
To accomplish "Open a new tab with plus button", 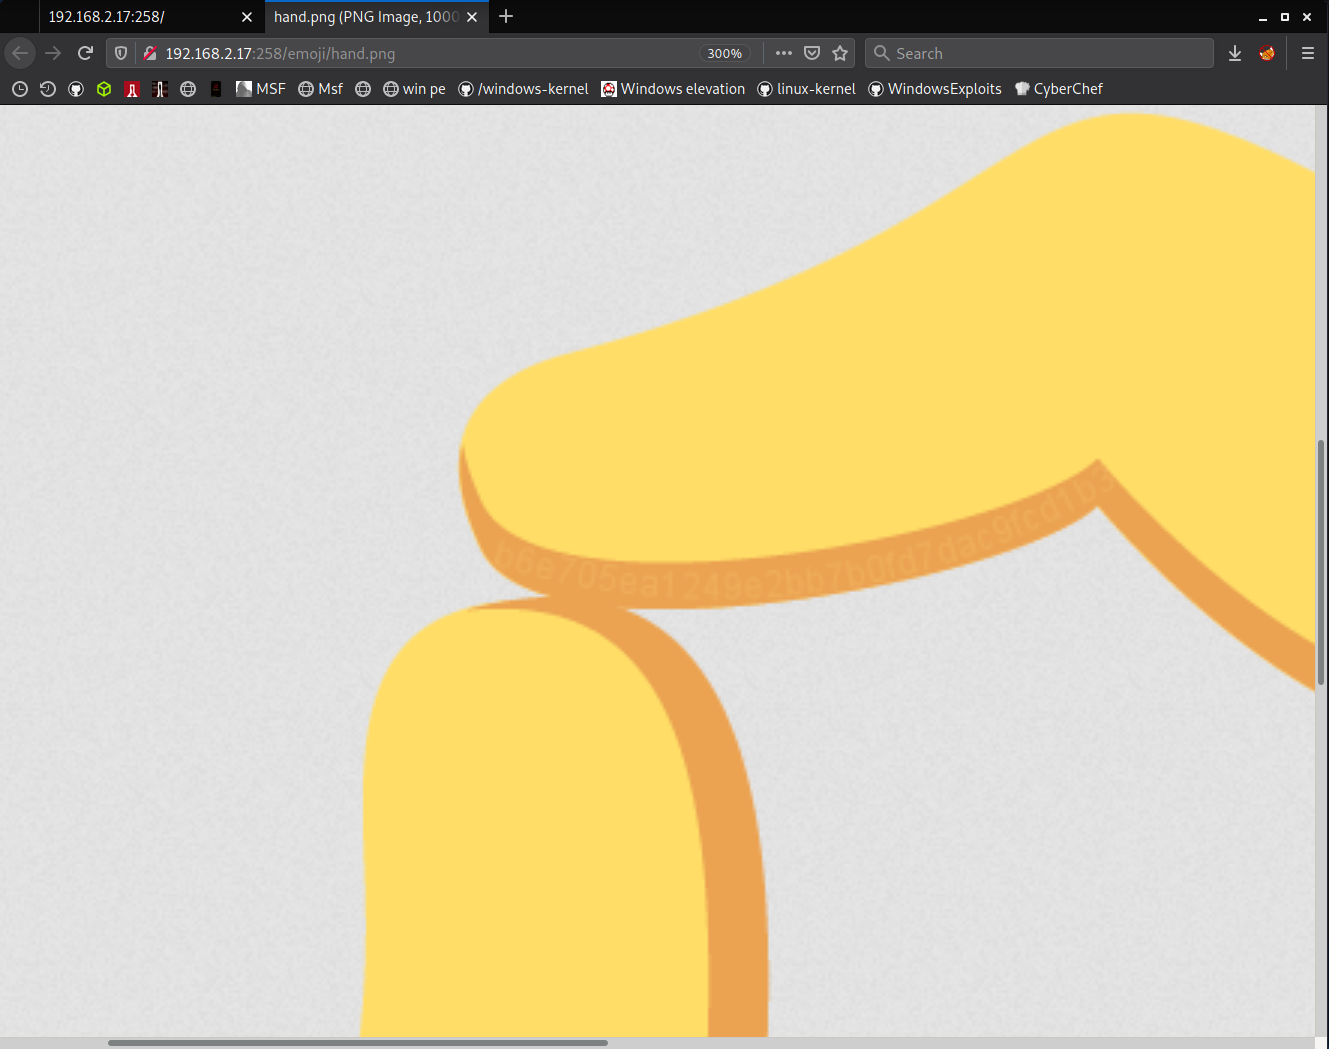I will point(506,16).
